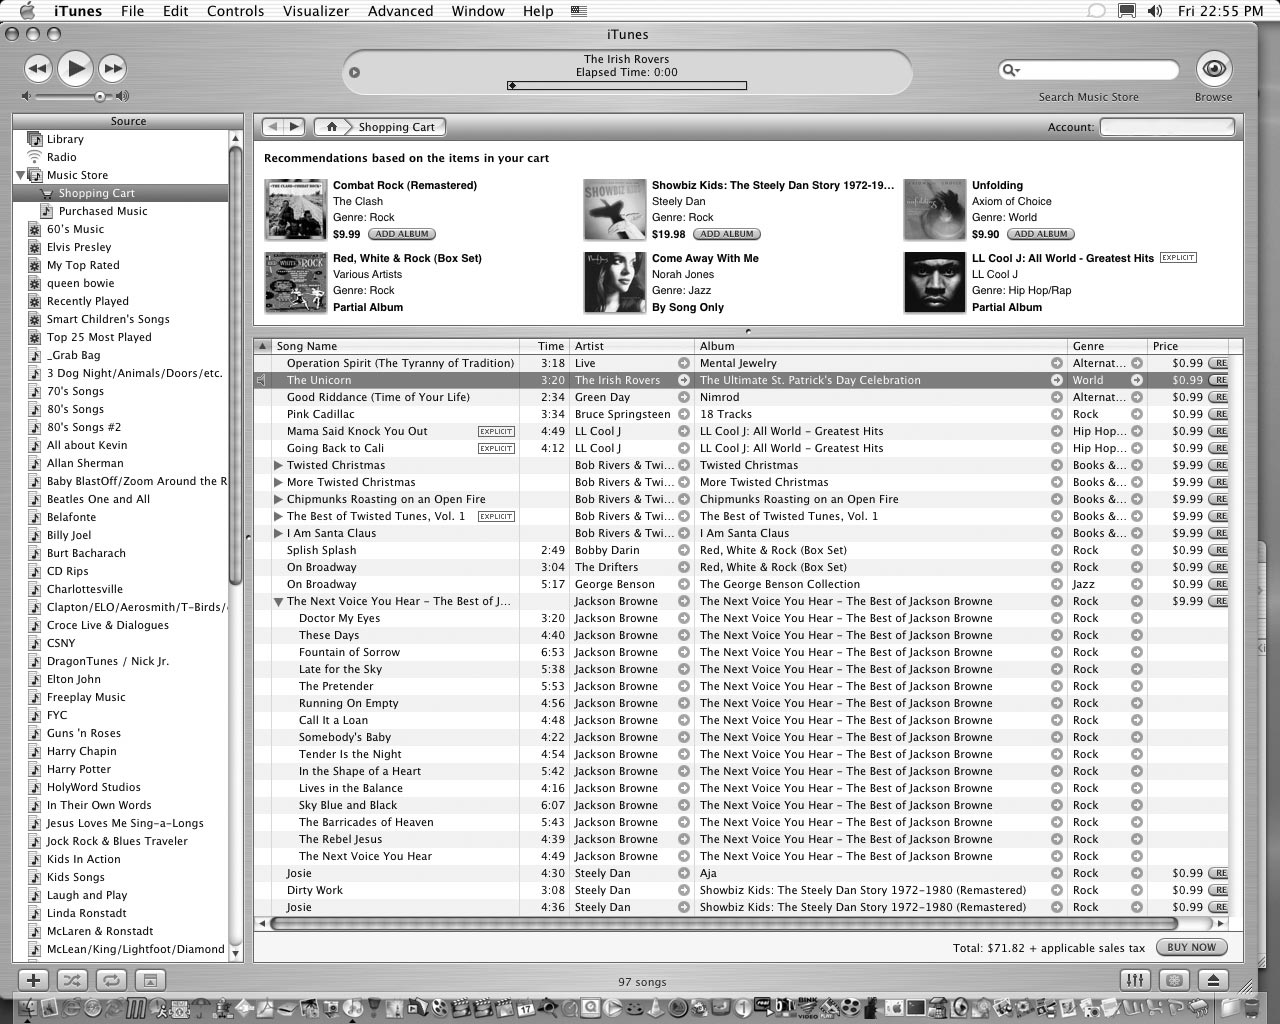This screenshot has height=1024, width=1280.
Task: Go to Music Store home icon
Action: pos(332,127)
